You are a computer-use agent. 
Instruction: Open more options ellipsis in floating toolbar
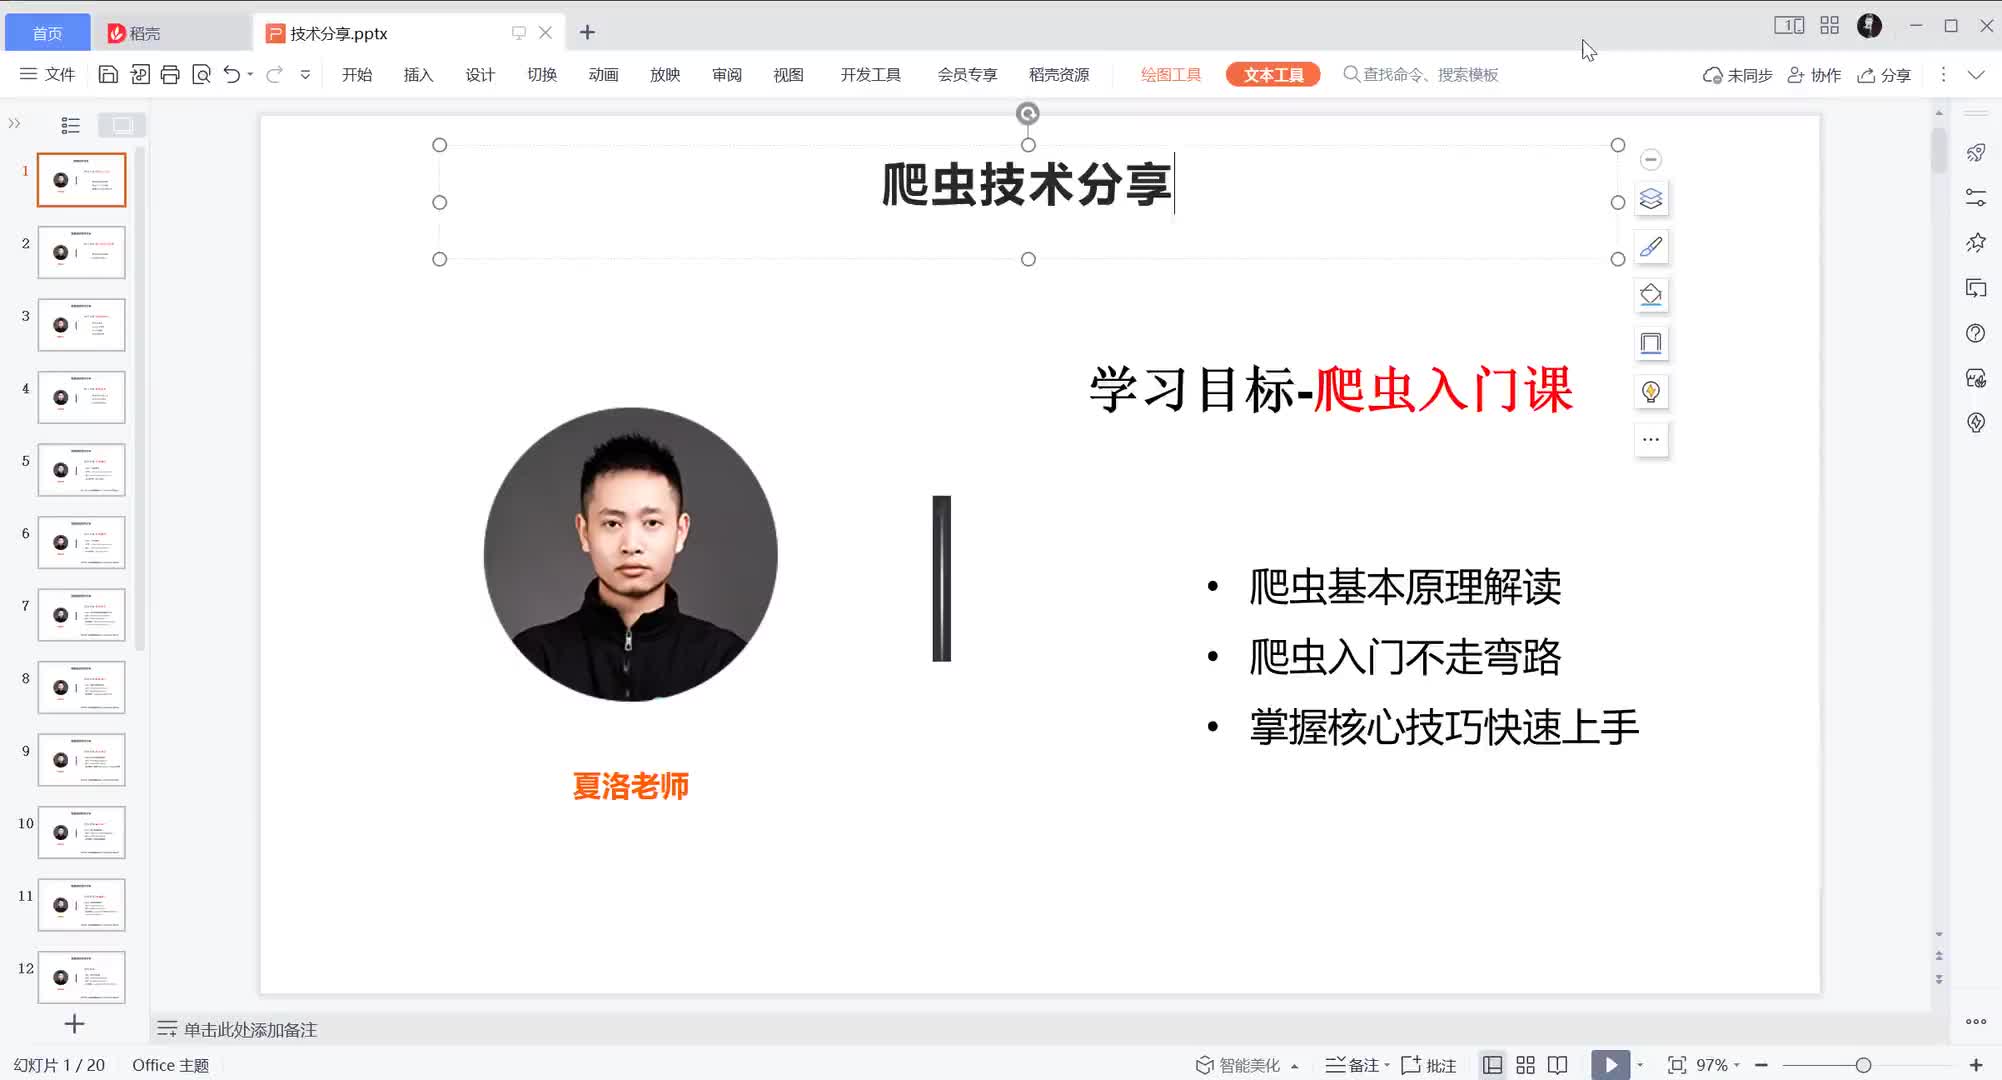point(1651,439)
